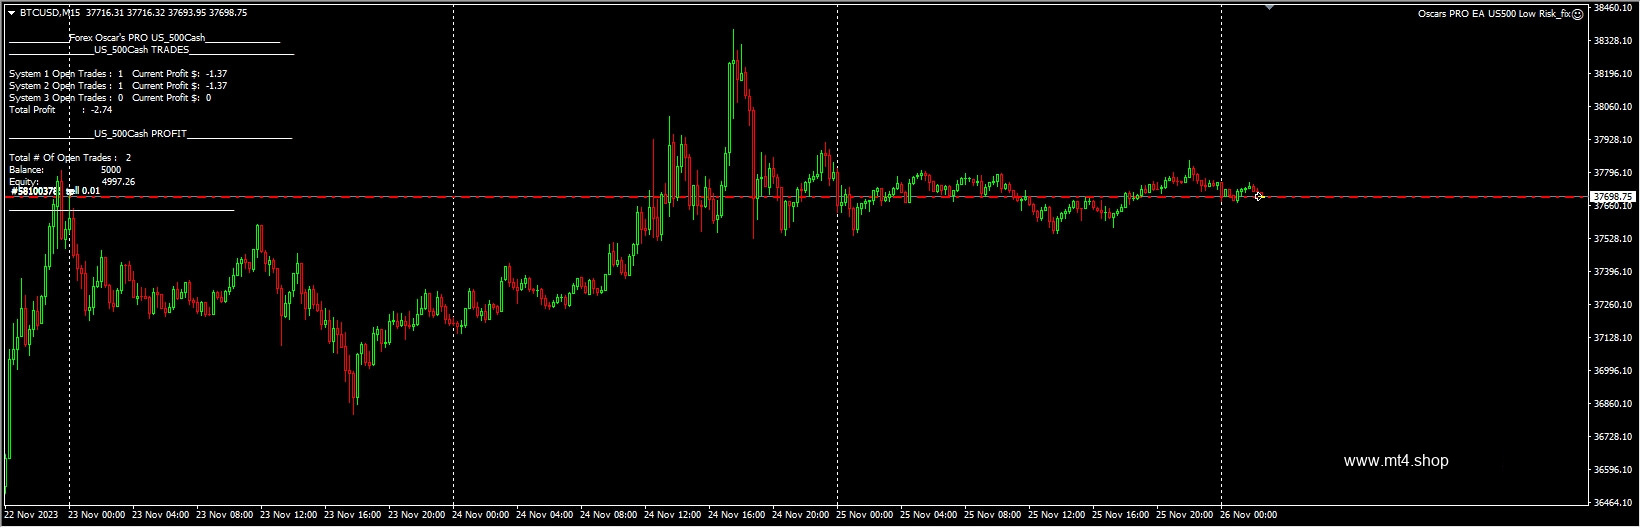Click the 25 Nov 12:00 time axis label
Screen dimensions: 1641x528
1057,515
